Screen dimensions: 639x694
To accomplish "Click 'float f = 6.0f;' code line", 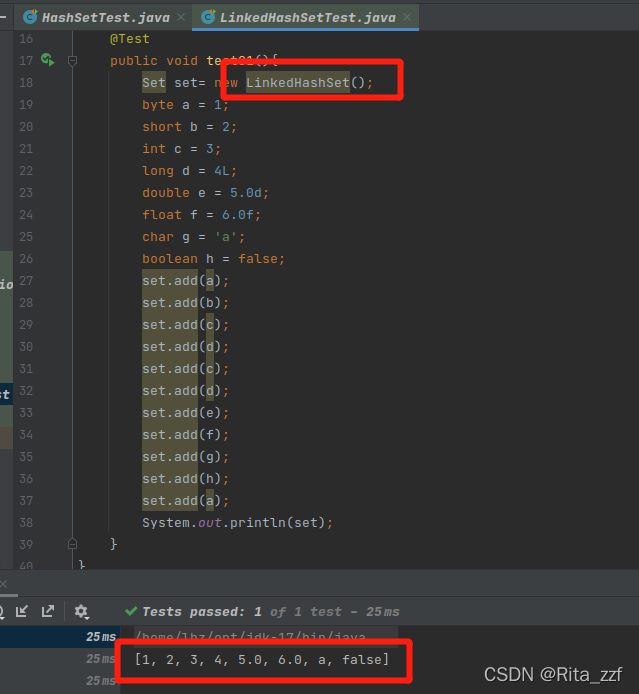I will [x=201, y=215].
